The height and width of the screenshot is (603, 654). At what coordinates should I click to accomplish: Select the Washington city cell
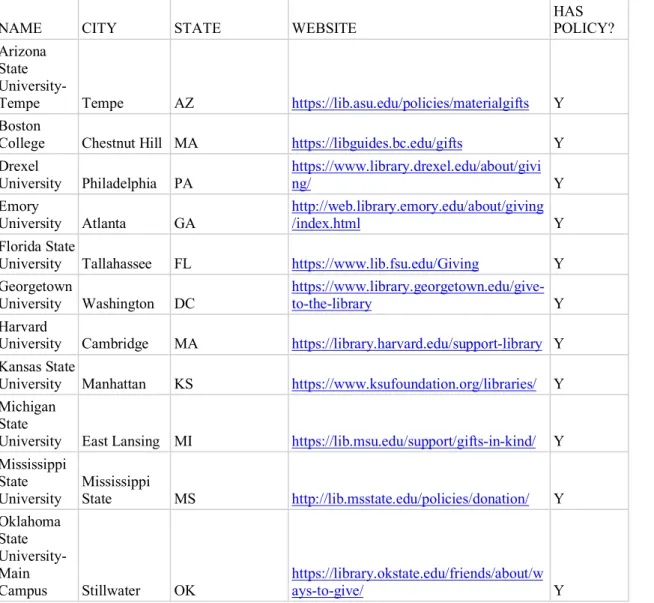124,294
